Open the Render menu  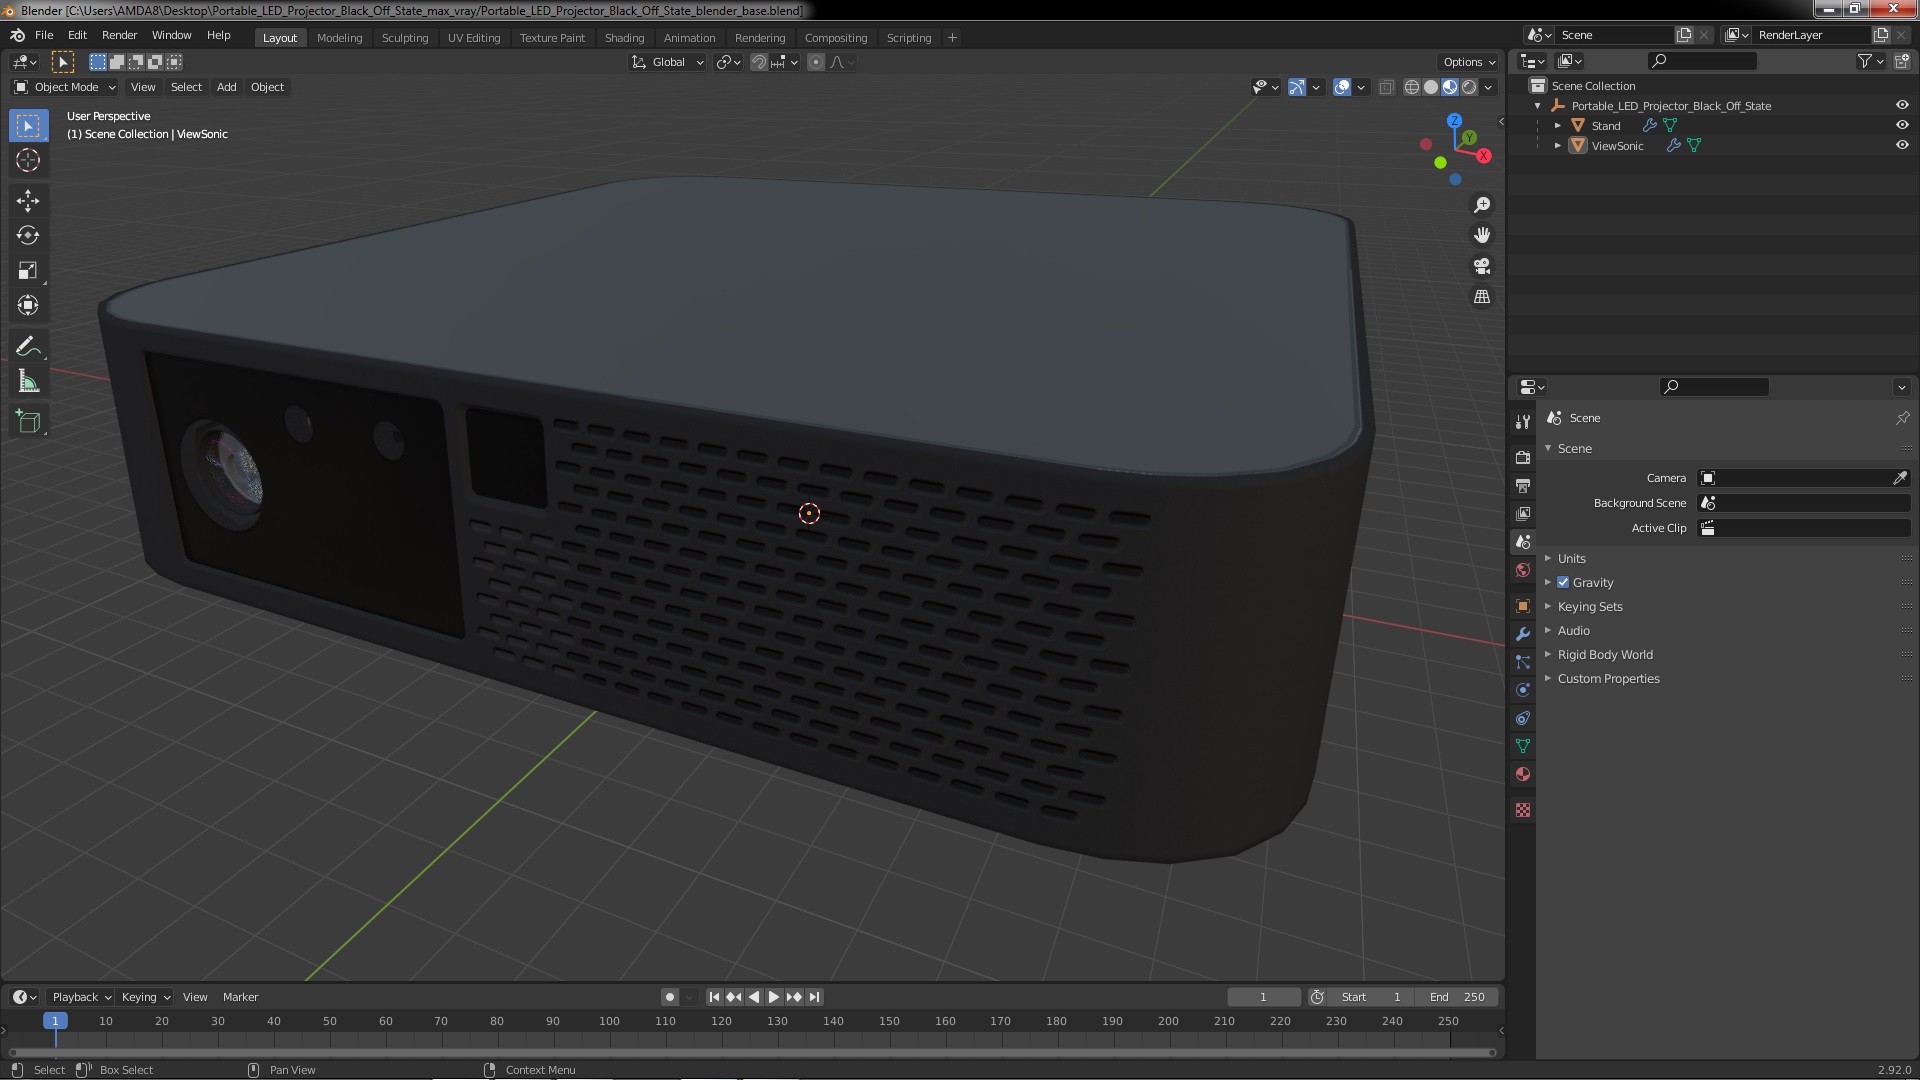coord(119,35)
